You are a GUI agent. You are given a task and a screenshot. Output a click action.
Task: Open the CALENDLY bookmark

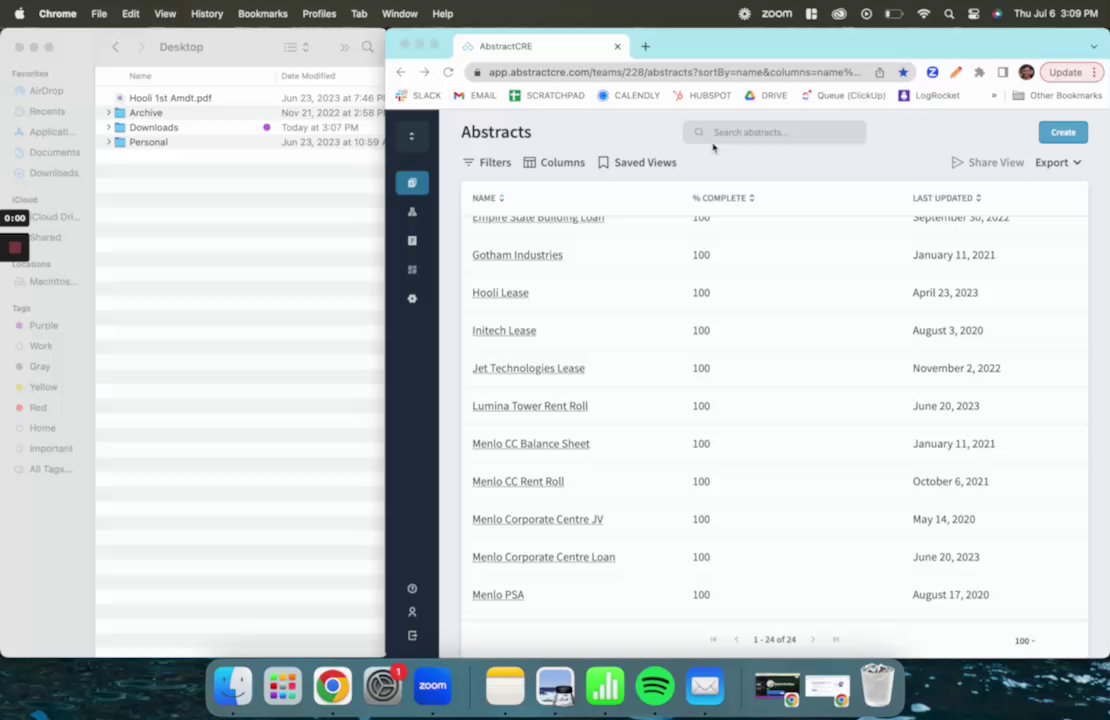tap(629, 96)
